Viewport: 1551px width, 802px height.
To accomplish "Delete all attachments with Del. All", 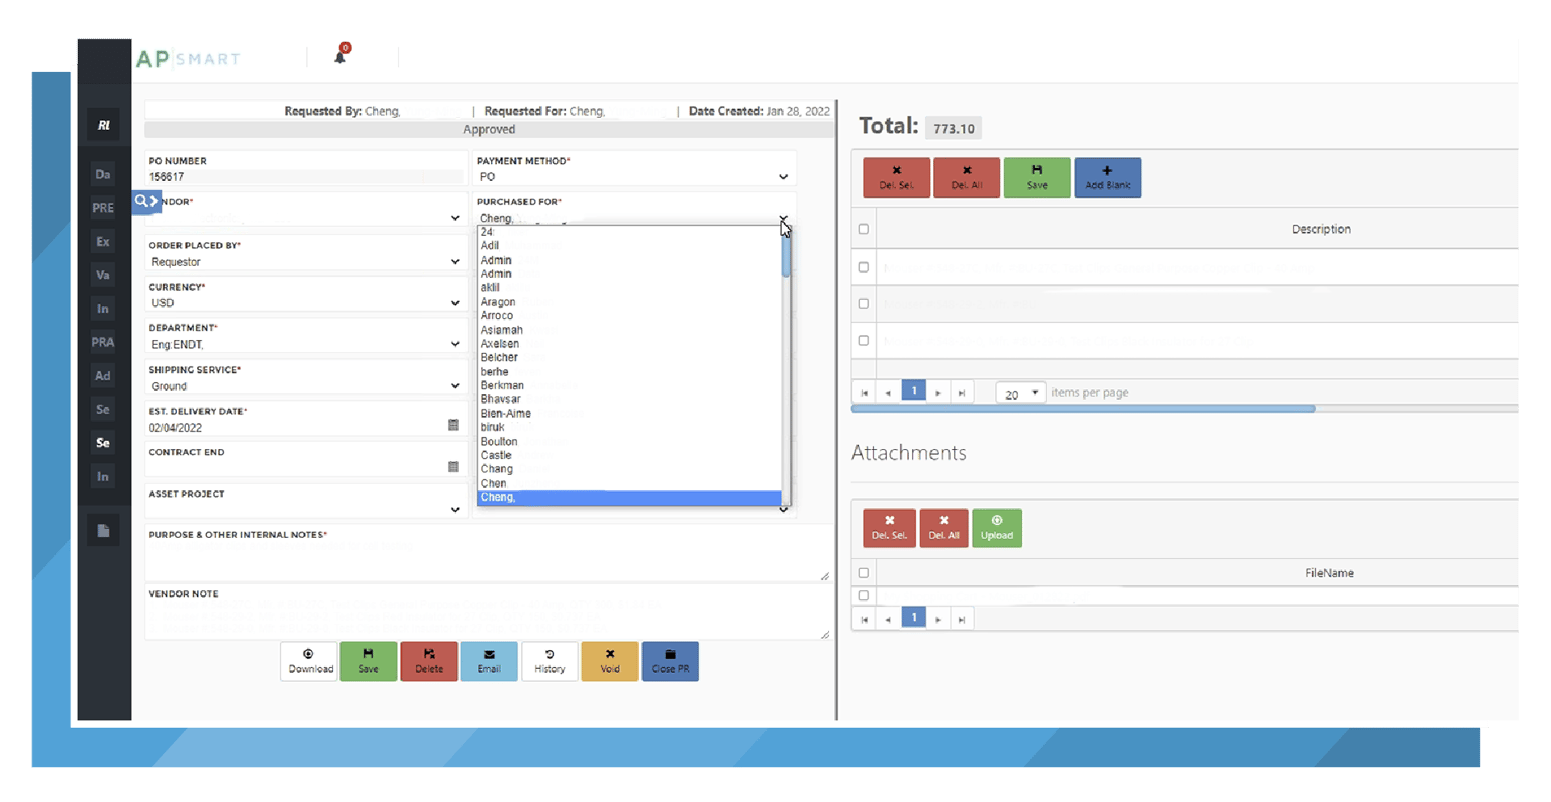I will tap(943, 528).
